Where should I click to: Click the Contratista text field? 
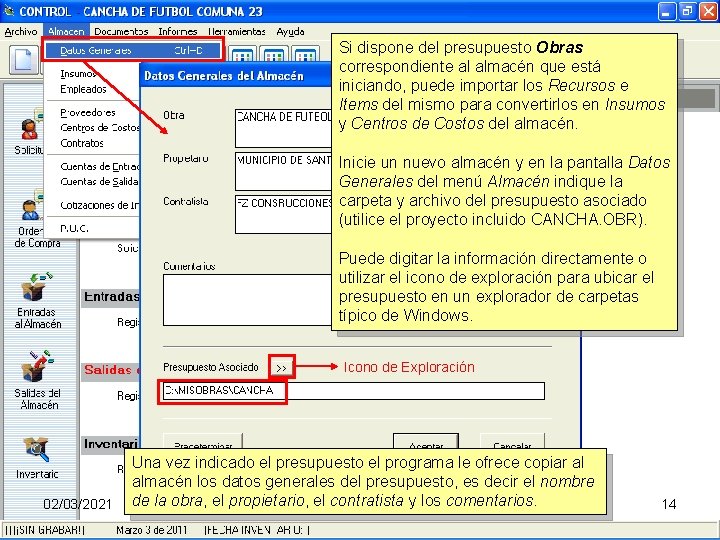[283, 214]
